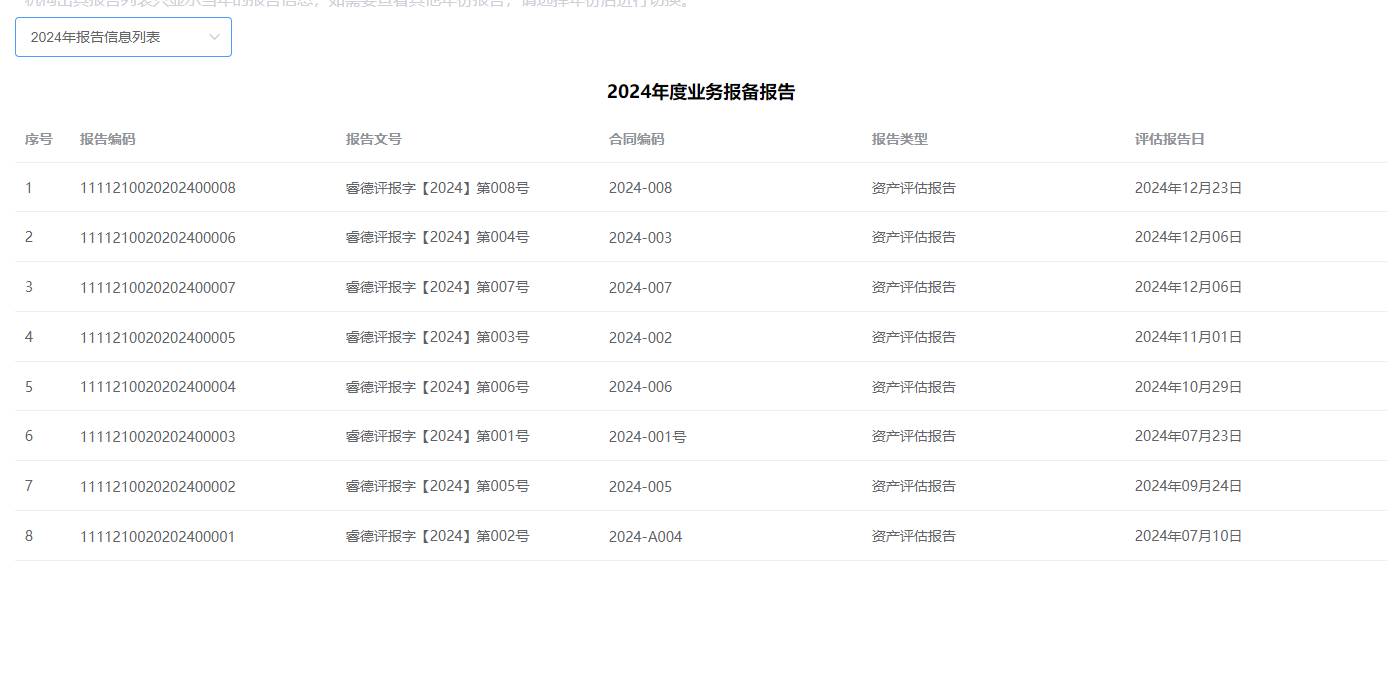This screenshot has height=694, width=1392.
Task: Click the 2024年度业务报备报告 table title
Action: point(700,92)
